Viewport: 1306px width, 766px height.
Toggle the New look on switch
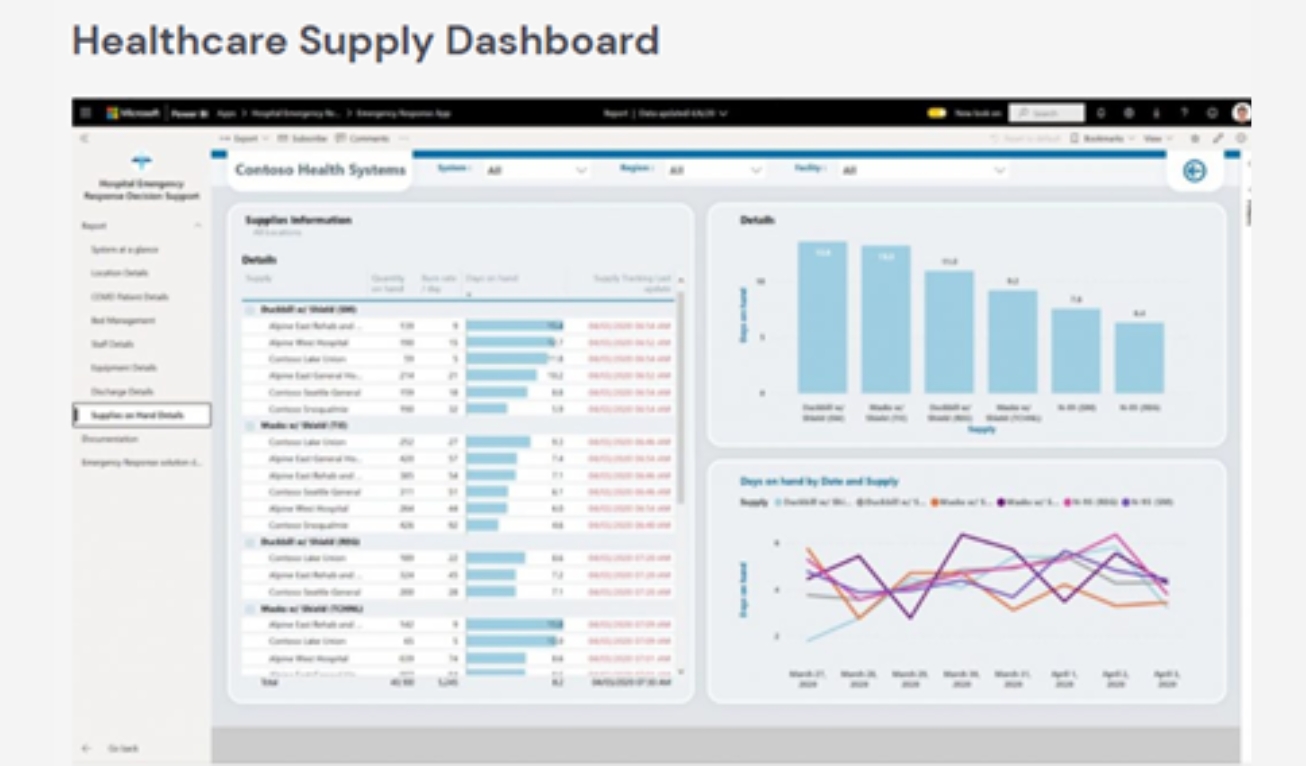coord(936,113)
